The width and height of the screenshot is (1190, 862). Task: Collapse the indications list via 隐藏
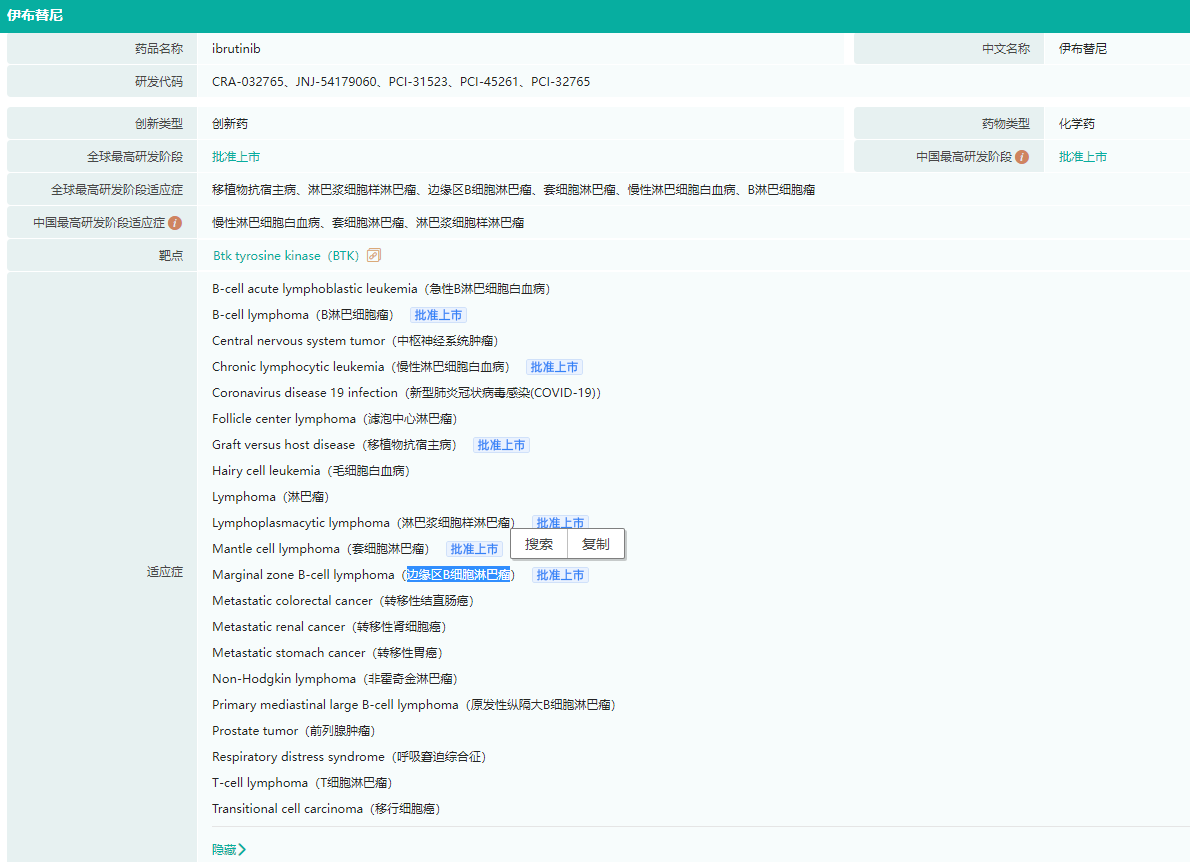click(228, 850)
